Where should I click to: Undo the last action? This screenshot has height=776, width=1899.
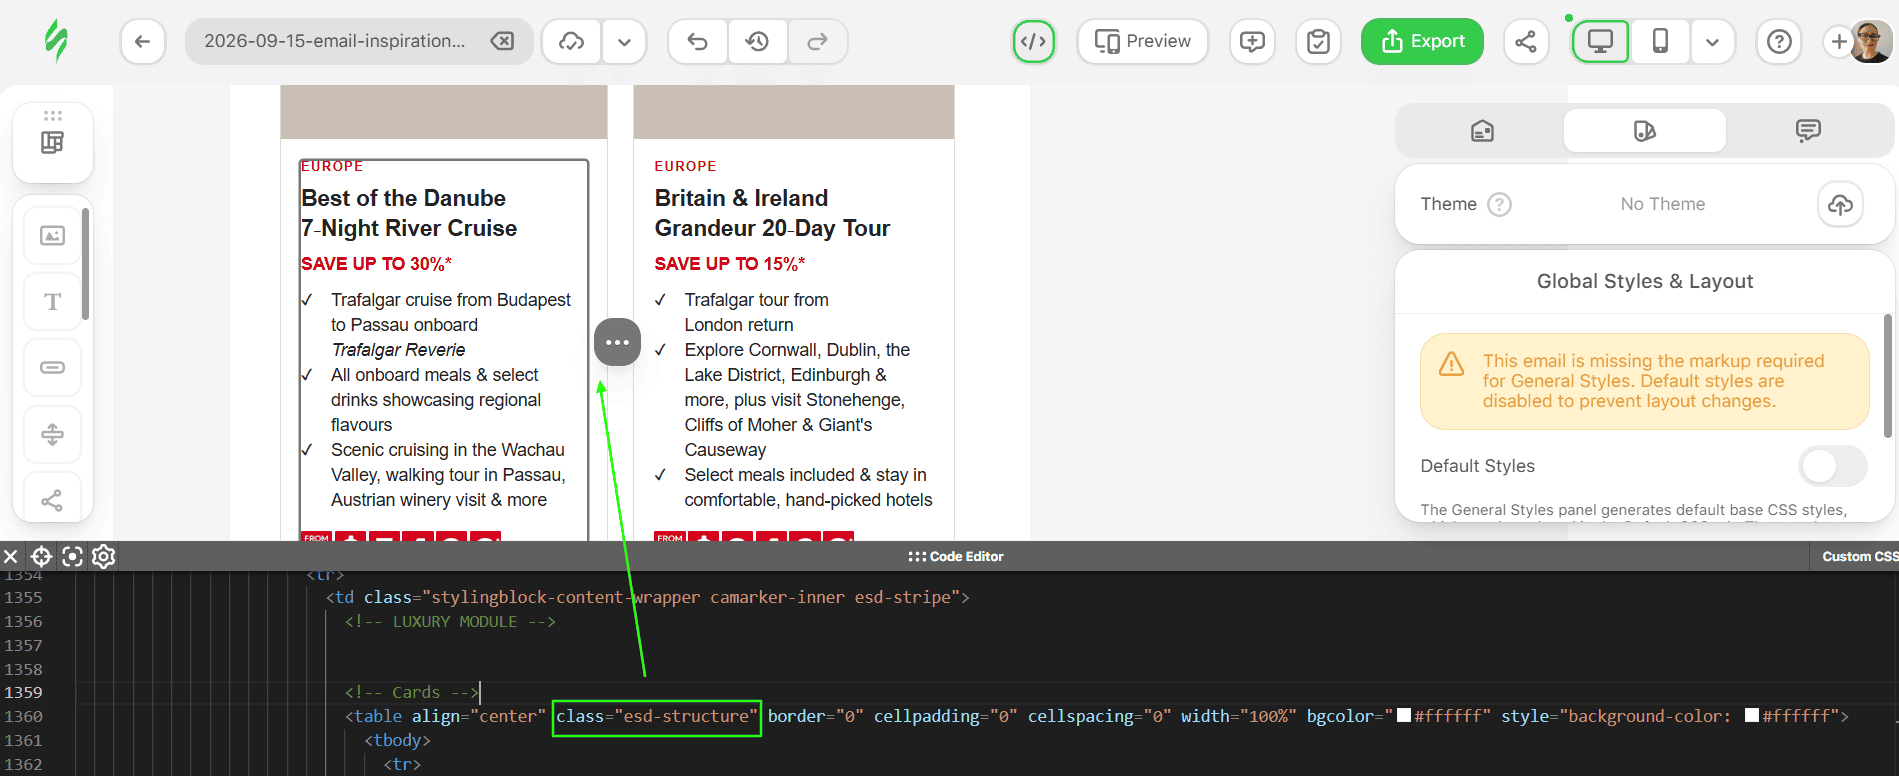point(698,42)
